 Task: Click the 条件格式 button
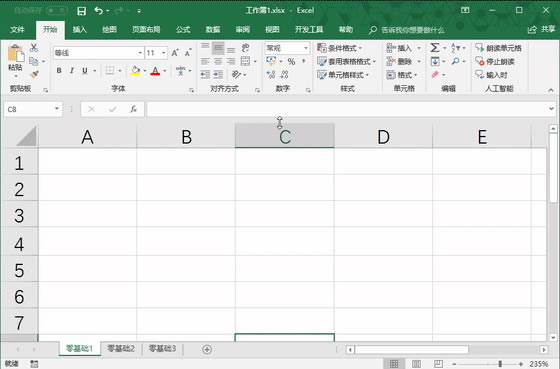pyautogui.click(x=340, y=48)
